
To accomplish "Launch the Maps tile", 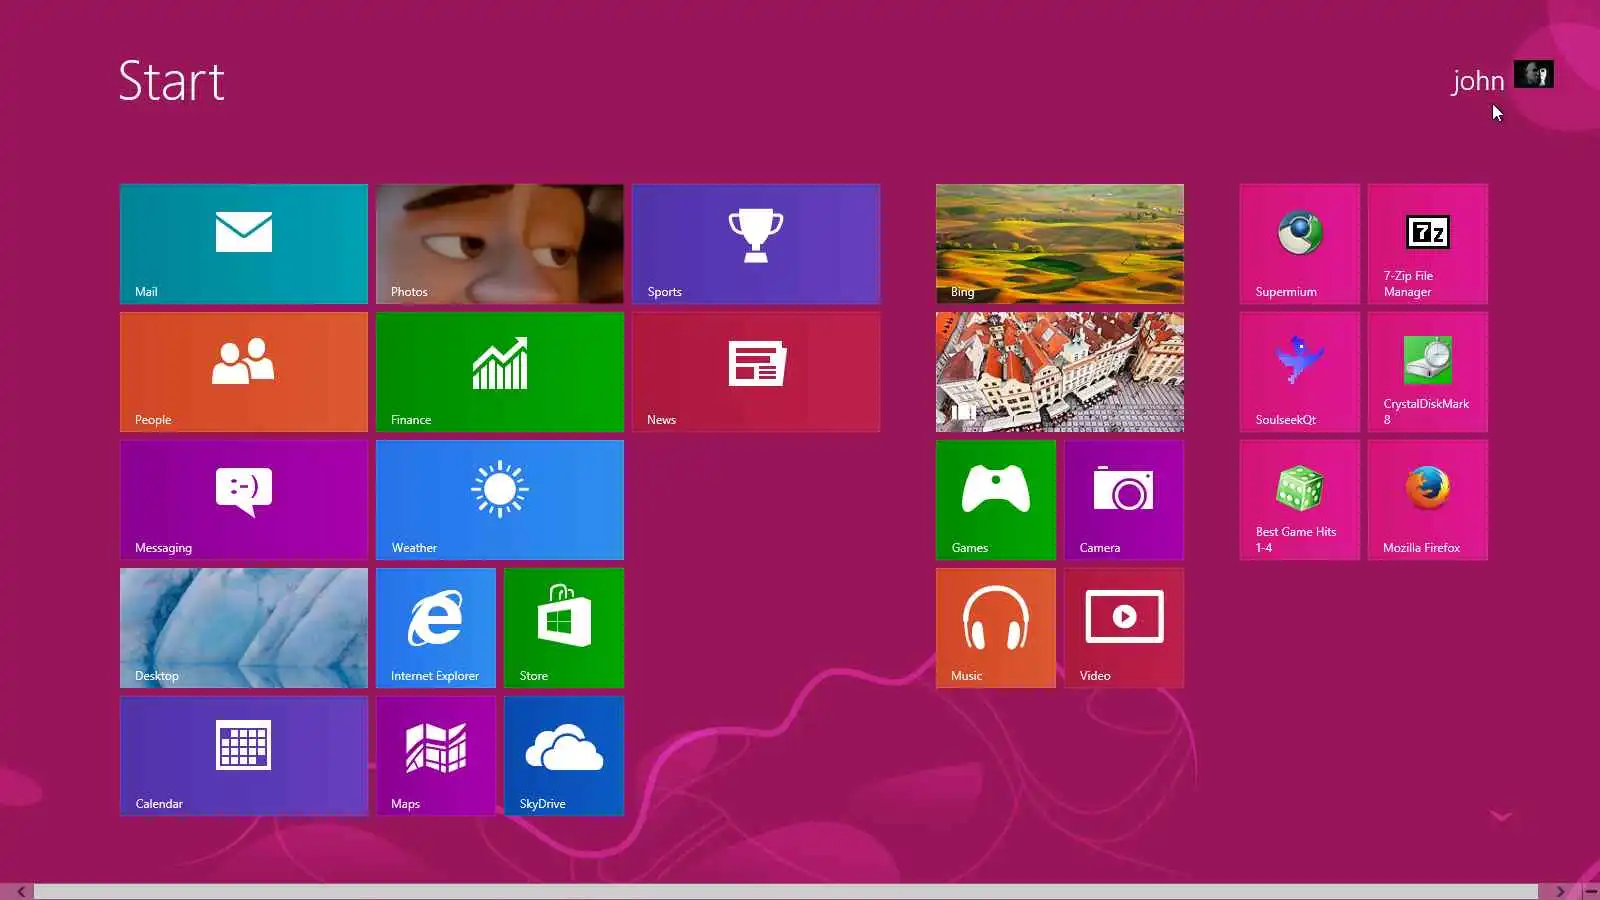I will coord(436,756).
